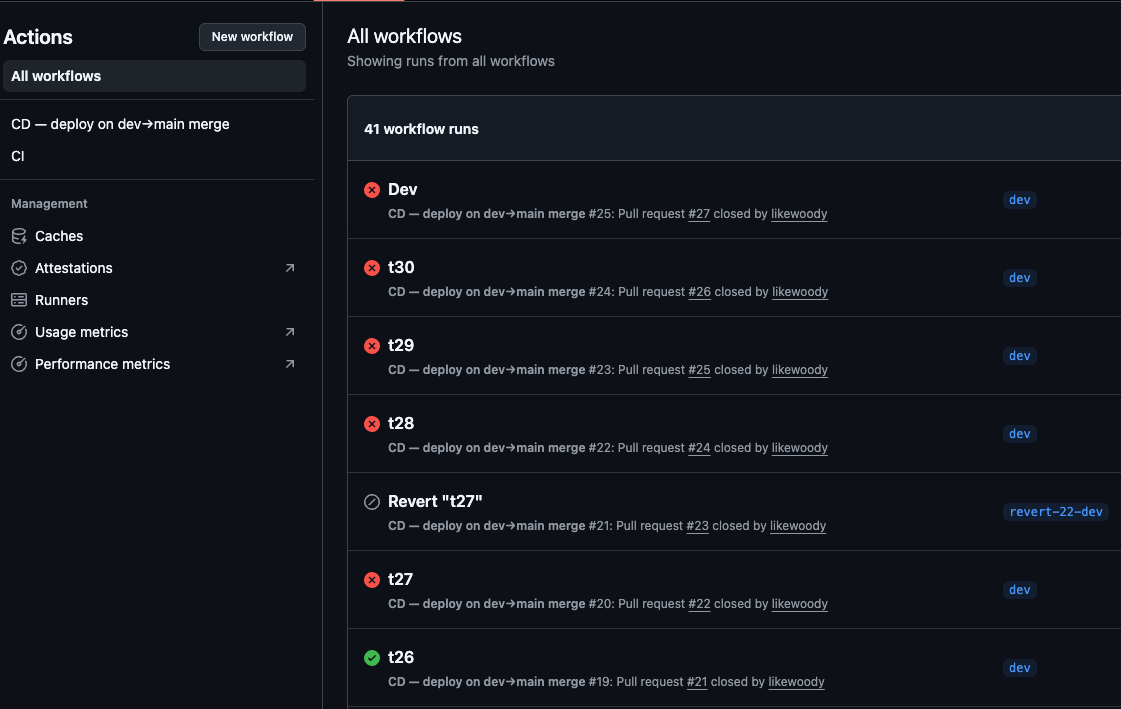Click the Runners server icon
This screenshot has height=709, width=1121.
click(18, 300)
